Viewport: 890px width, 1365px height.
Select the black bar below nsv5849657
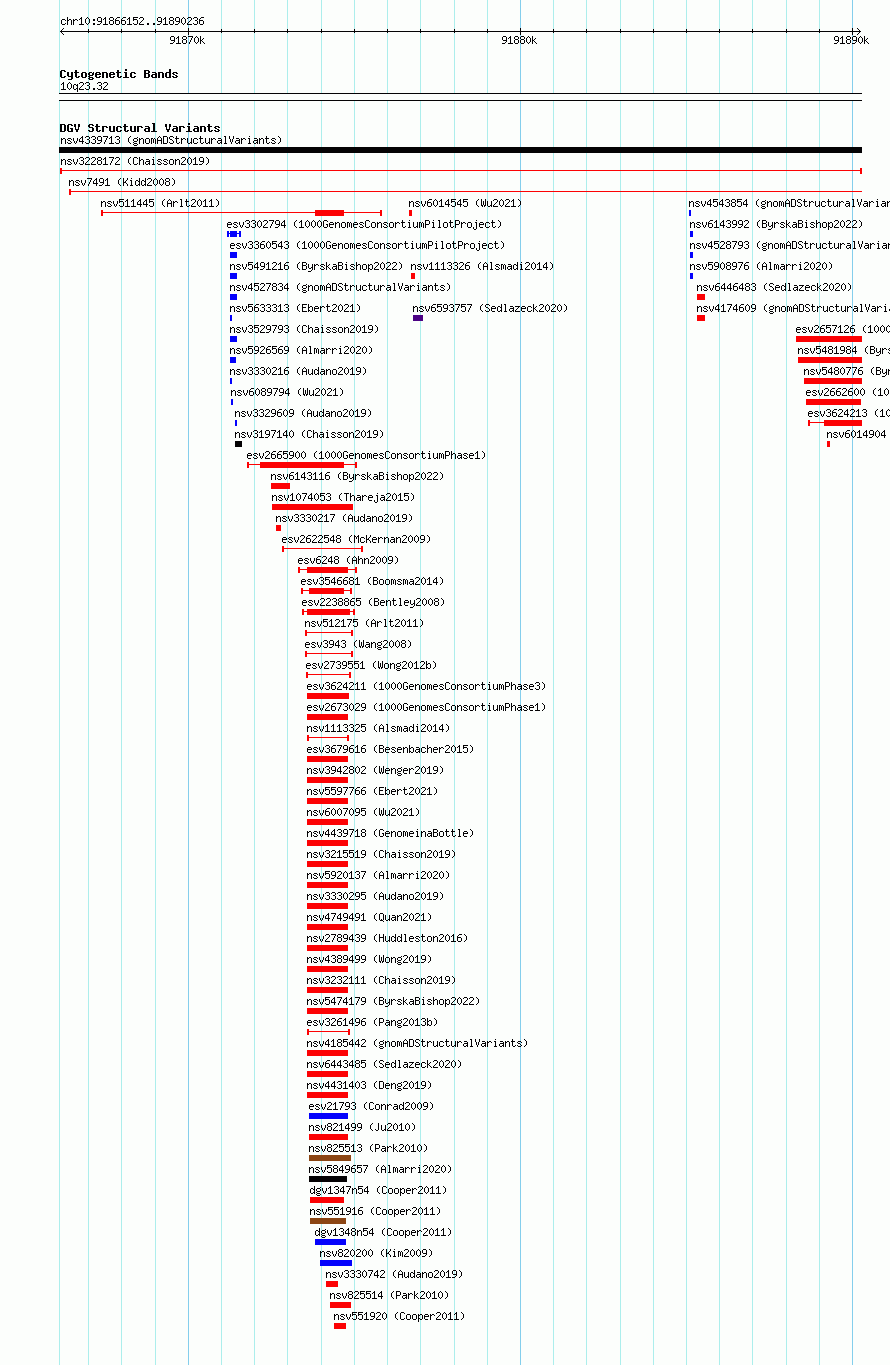coord(328,1179)
